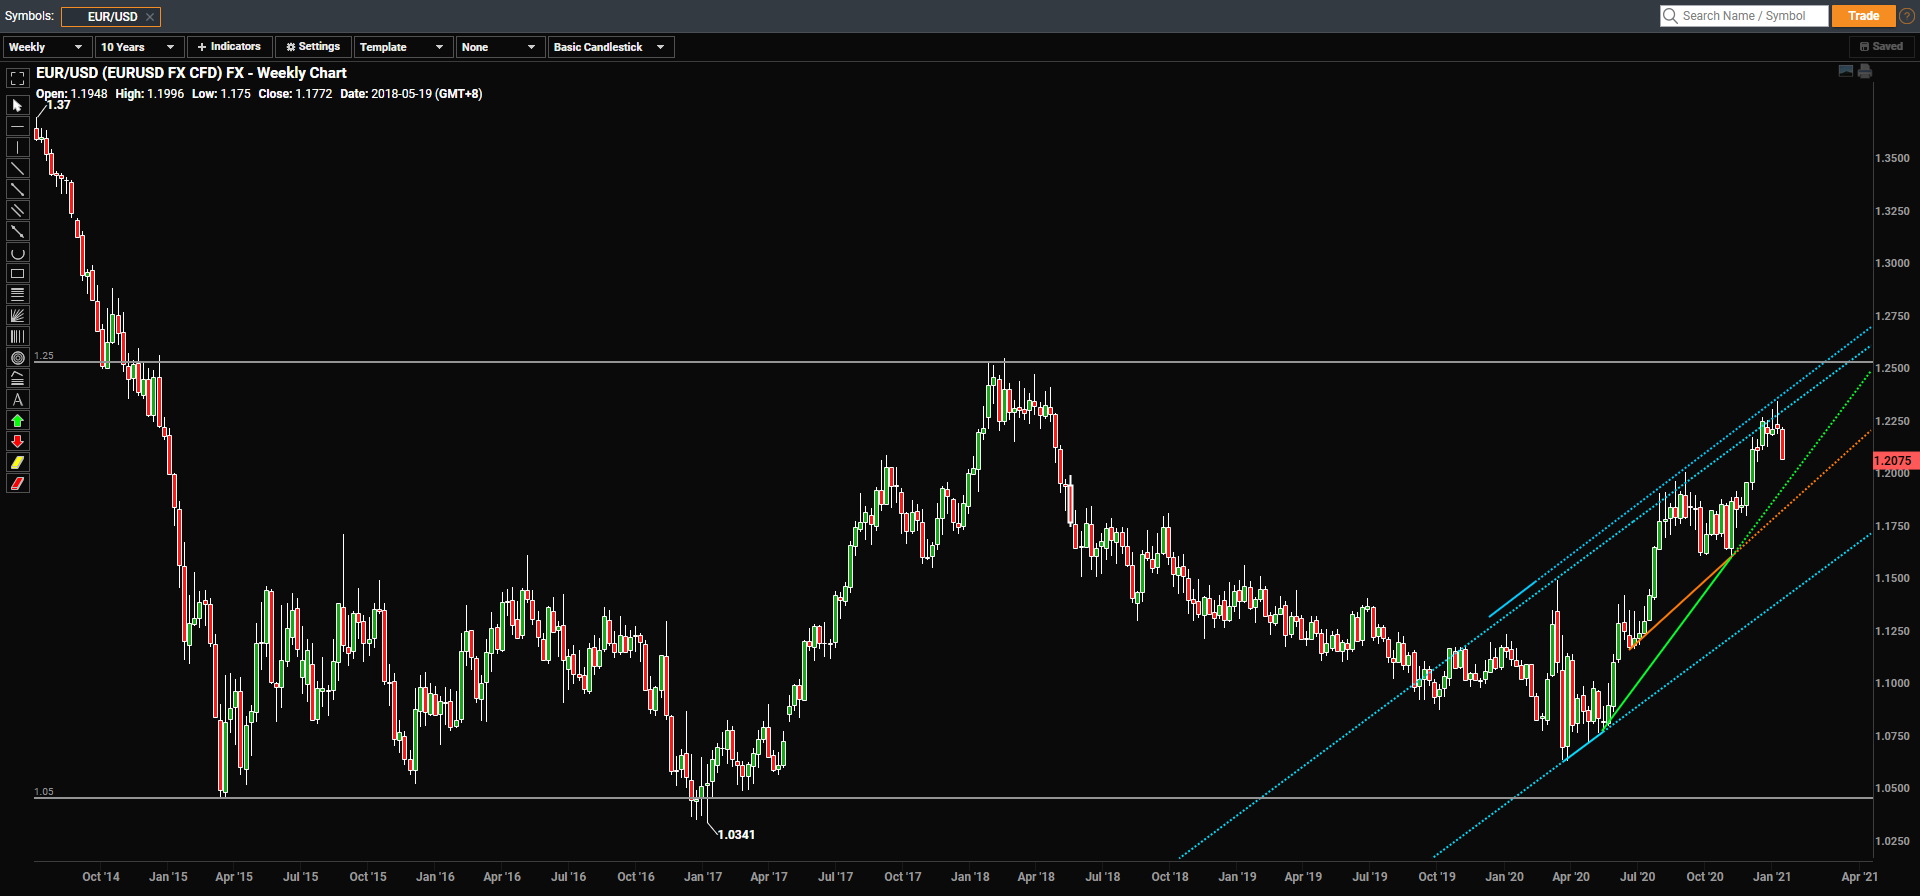Select the horizontal line drawing tool

pos(17,127)
